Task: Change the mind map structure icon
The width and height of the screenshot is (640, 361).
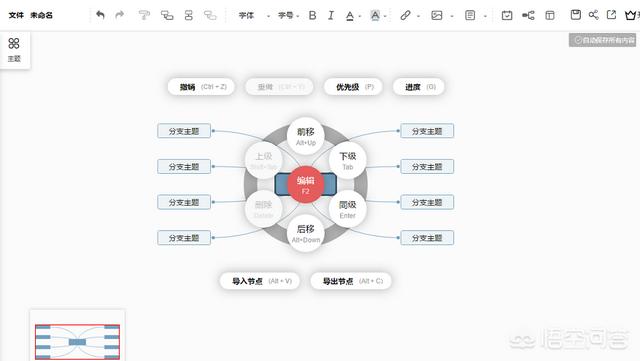Action: point(528,16)
